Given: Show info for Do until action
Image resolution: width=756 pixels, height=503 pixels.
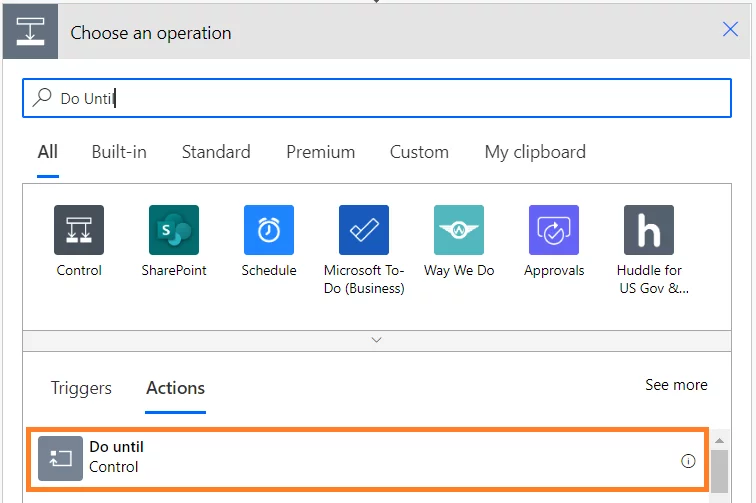Looking at the screenshot, I should point(688,461).
